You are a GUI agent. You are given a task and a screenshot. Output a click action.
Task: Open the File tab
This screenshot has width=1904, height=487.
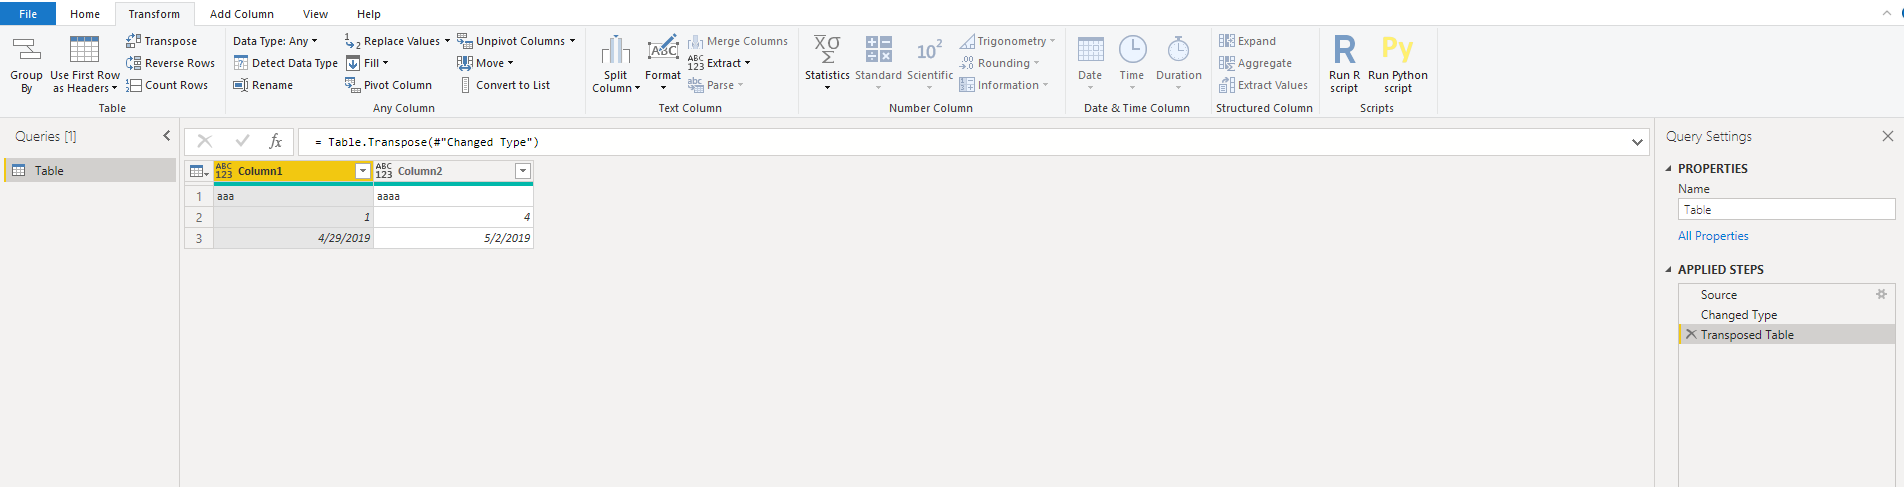[28, 14]
